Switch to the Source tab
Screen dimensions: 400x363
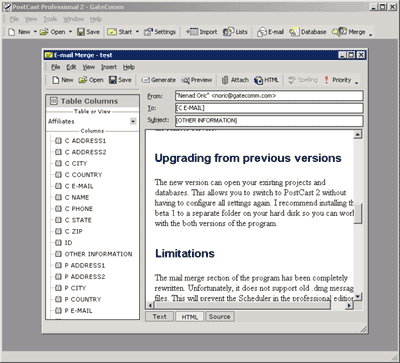pyautogui.click(x=220, y=317)
